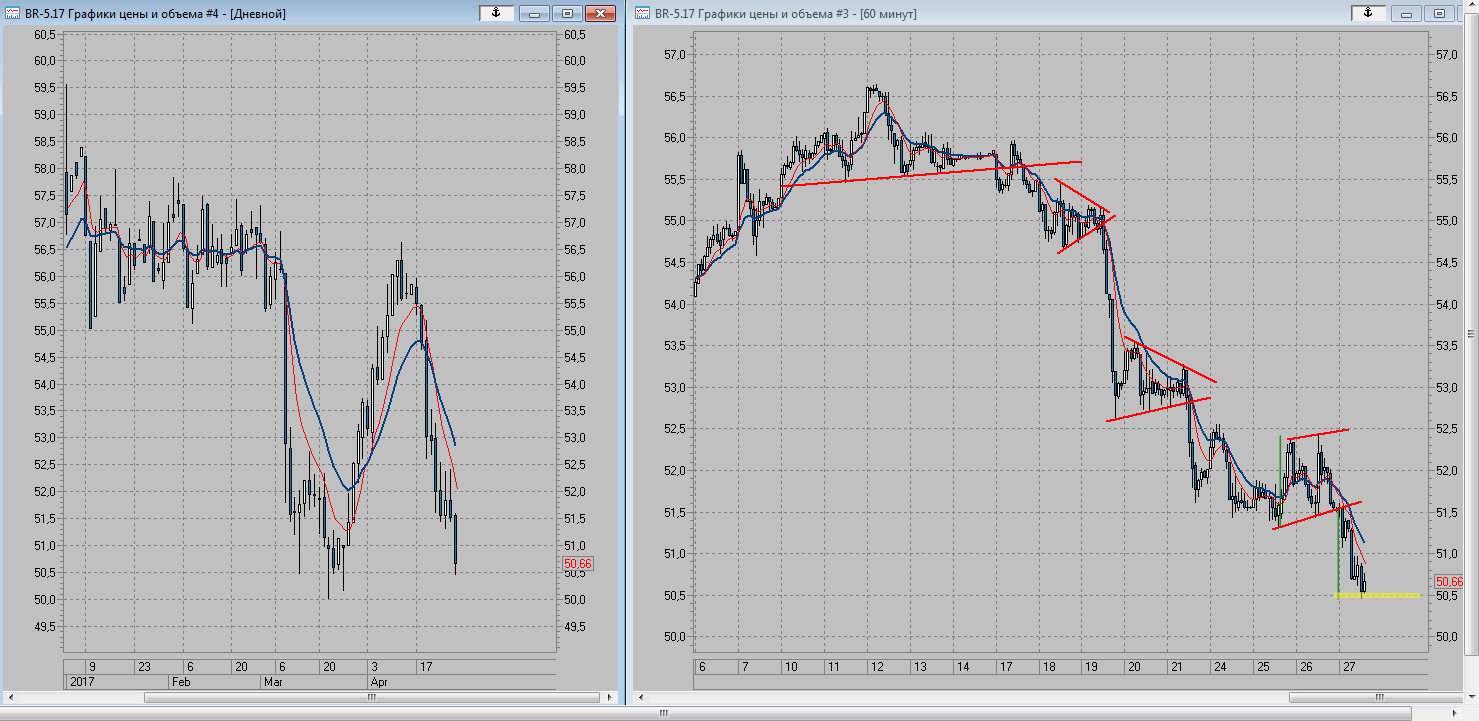Select the title text 'Графики цены и объема #4 - [Дневной]'
This screenshot has width=1479, height=721.
tap(178, 14)
